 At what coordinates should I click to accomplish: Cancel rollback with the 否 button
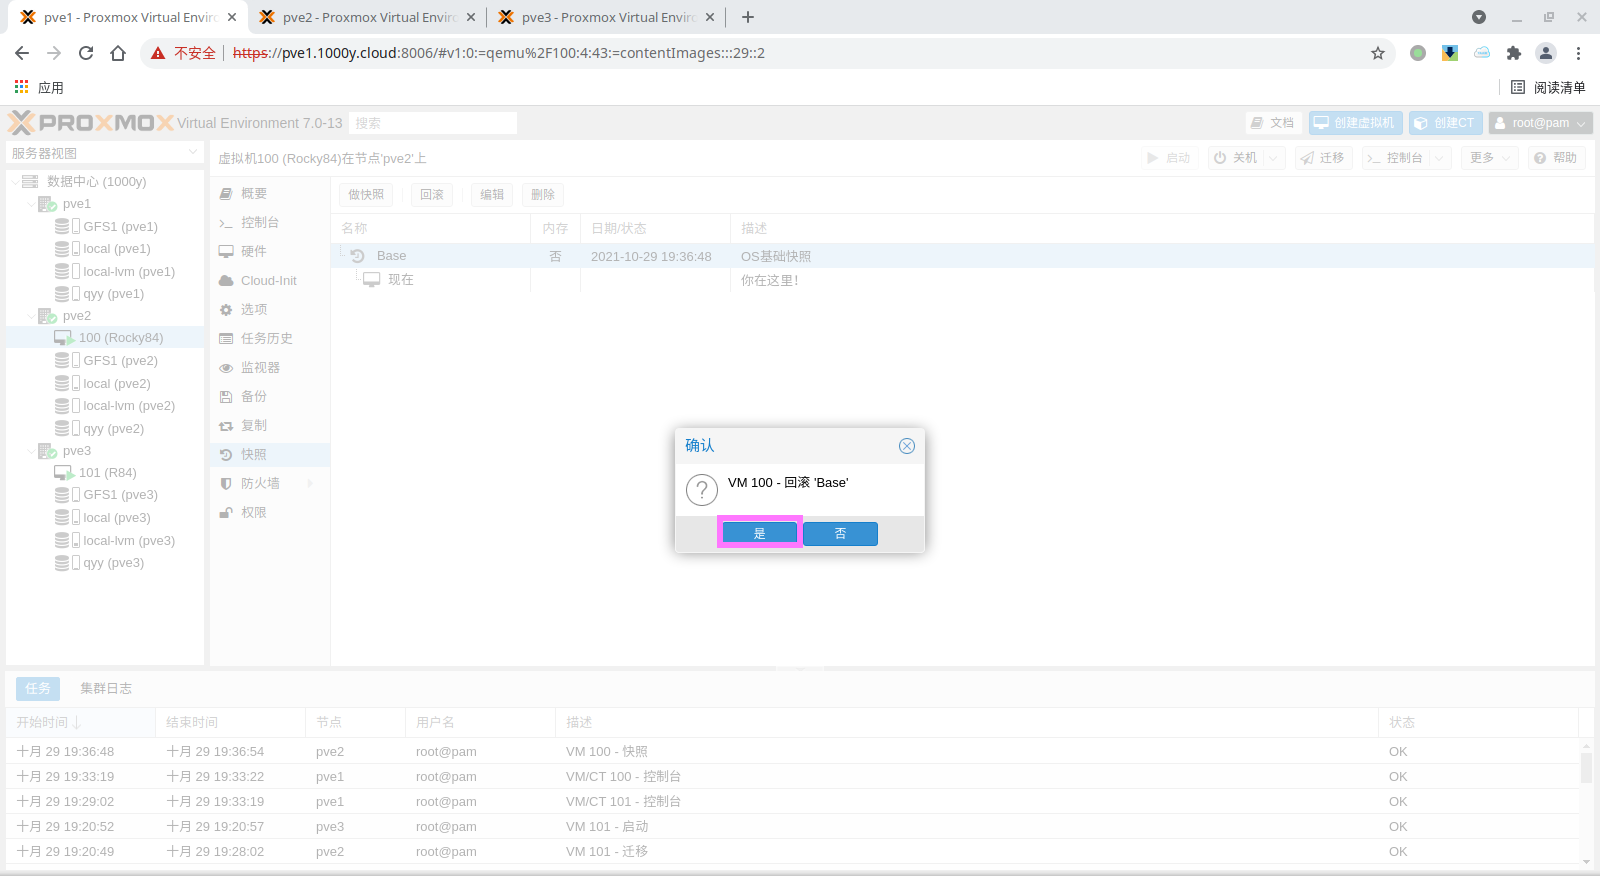(x=840, y=534)
